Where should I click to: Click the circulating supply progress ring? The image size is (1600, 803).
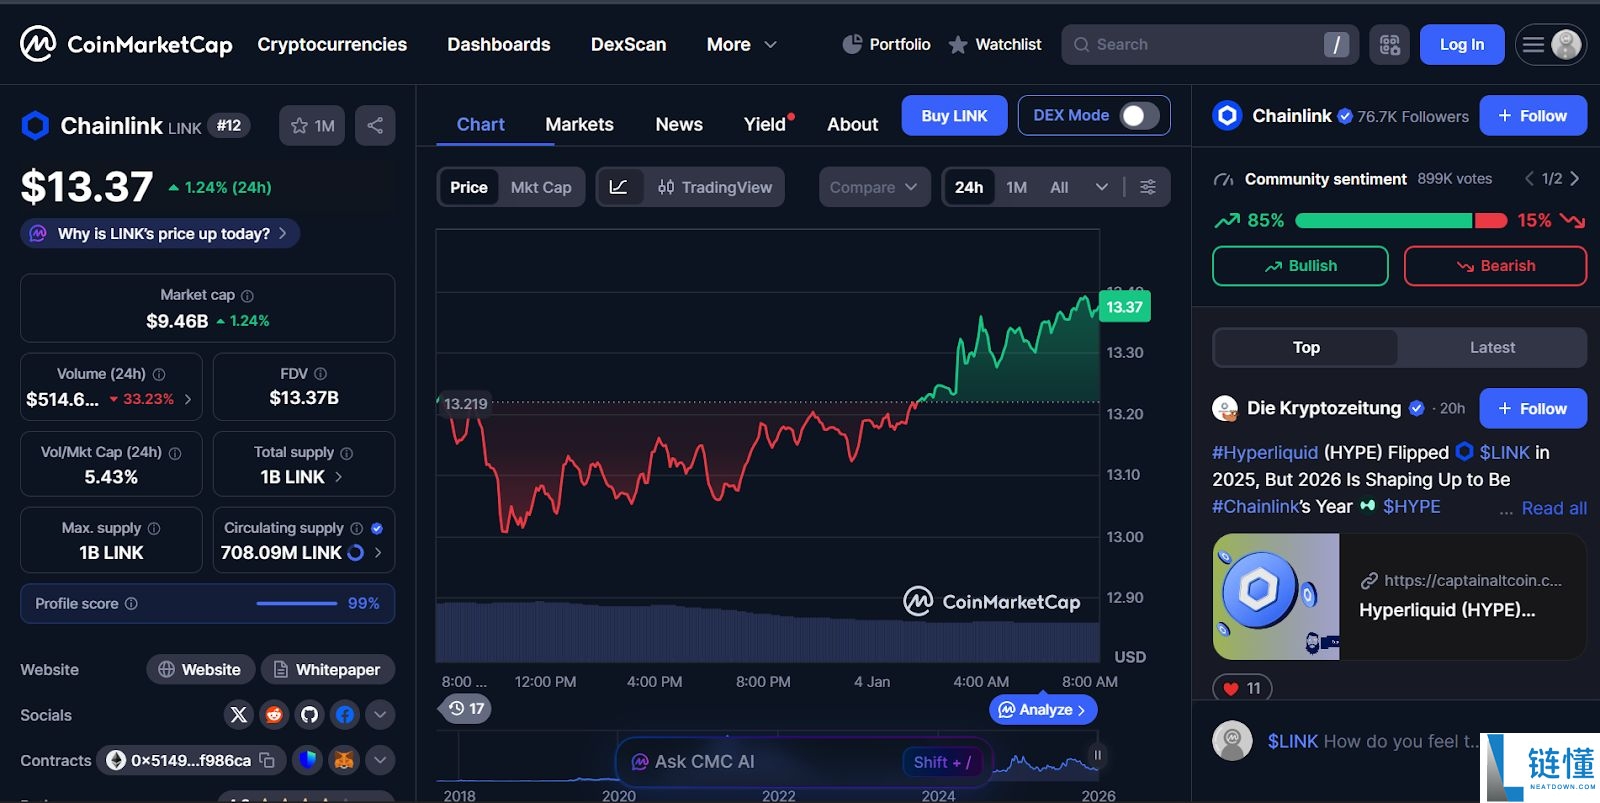355,552
